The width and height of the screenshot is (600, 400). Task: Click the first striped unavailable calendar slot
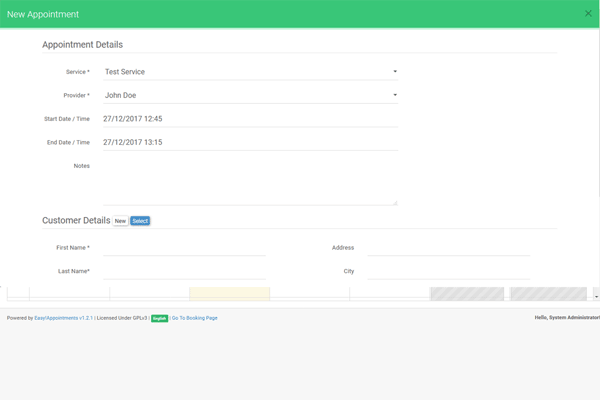[x=466, y=293]
